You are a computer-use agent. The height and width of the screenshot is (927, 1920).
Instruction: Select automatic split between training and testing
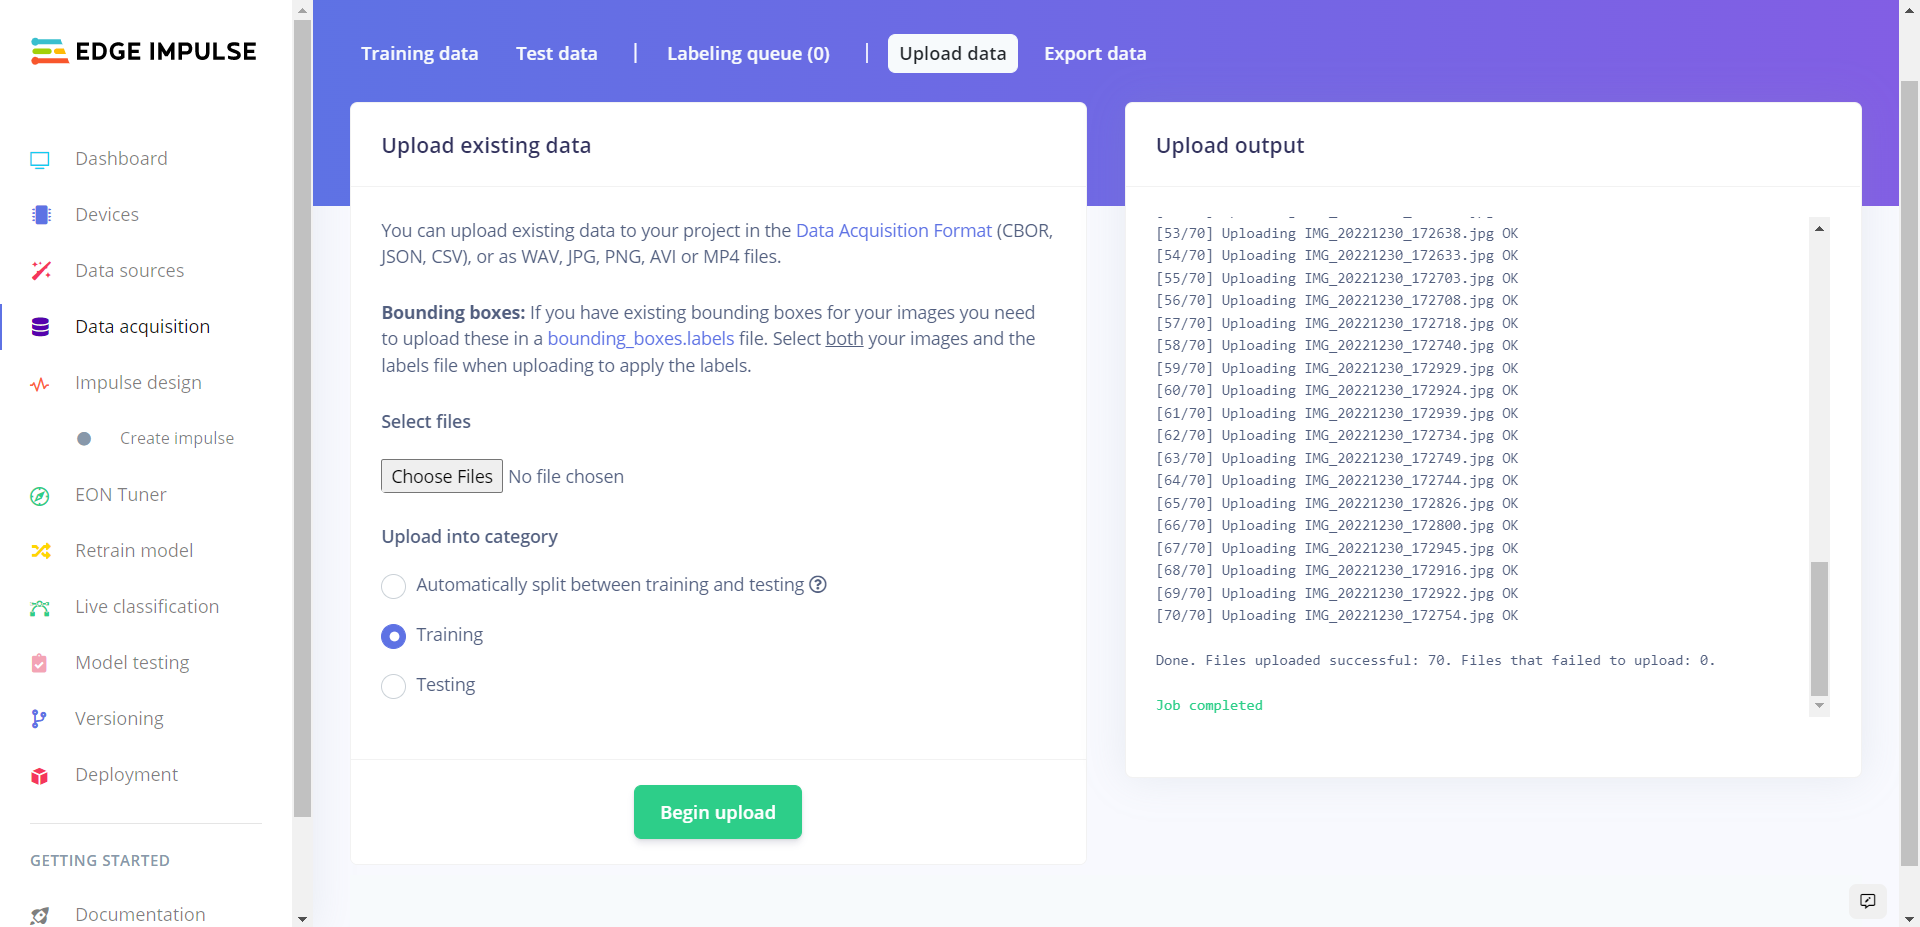coord(394,586)
